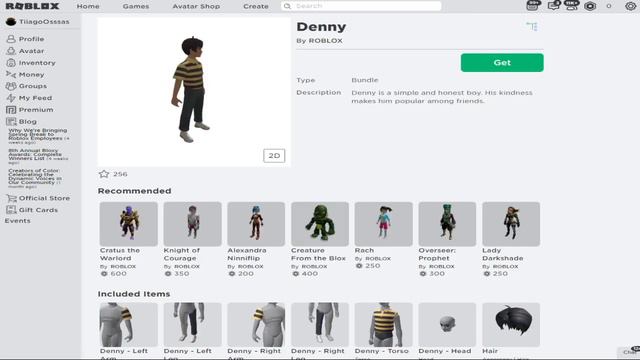The height and width of the screenshot is (360, 640).
Task: Open Premium icon in sidebar
Action: pyautogui.click(x=11, y=110)
